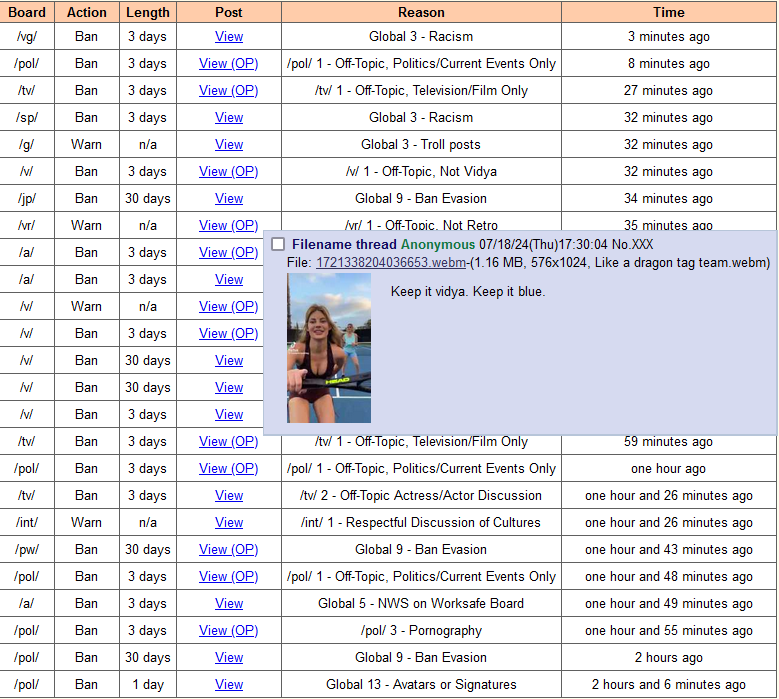Click the /jp/ board cell

27,198
